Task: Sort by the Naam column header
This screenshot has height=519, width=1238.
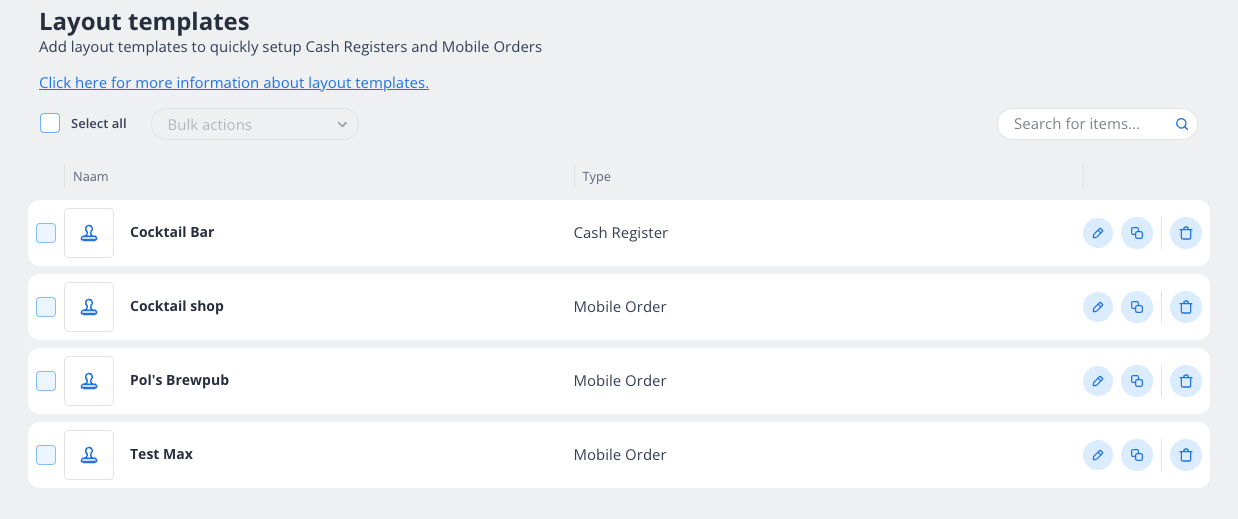Action: pyautogui.click(x=91, y=177)
